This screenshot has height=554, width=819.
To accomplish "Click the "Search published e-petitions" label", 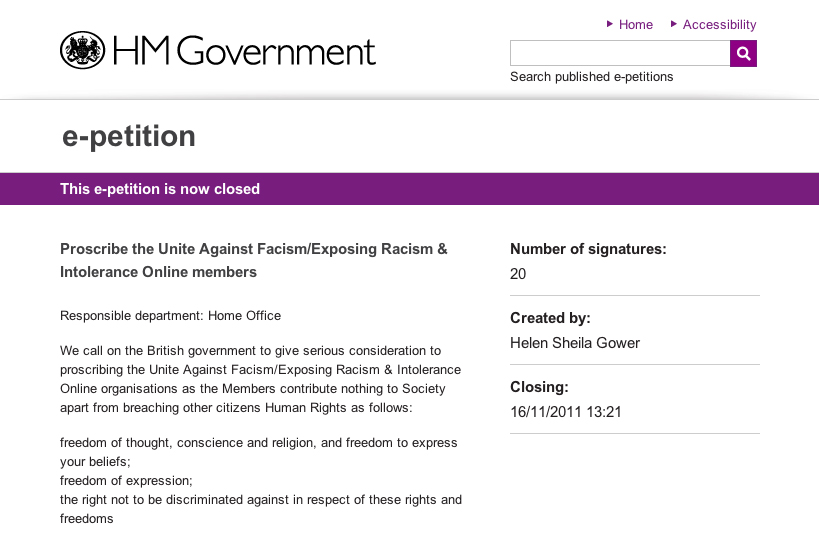I will (591, 77).
